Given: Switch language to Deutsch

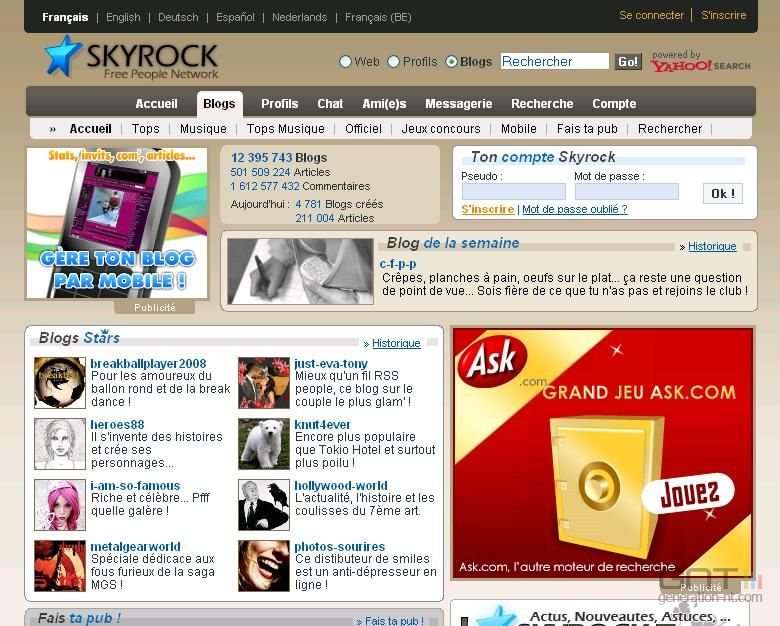Looking at the screenshot, I should coord(178,17).
